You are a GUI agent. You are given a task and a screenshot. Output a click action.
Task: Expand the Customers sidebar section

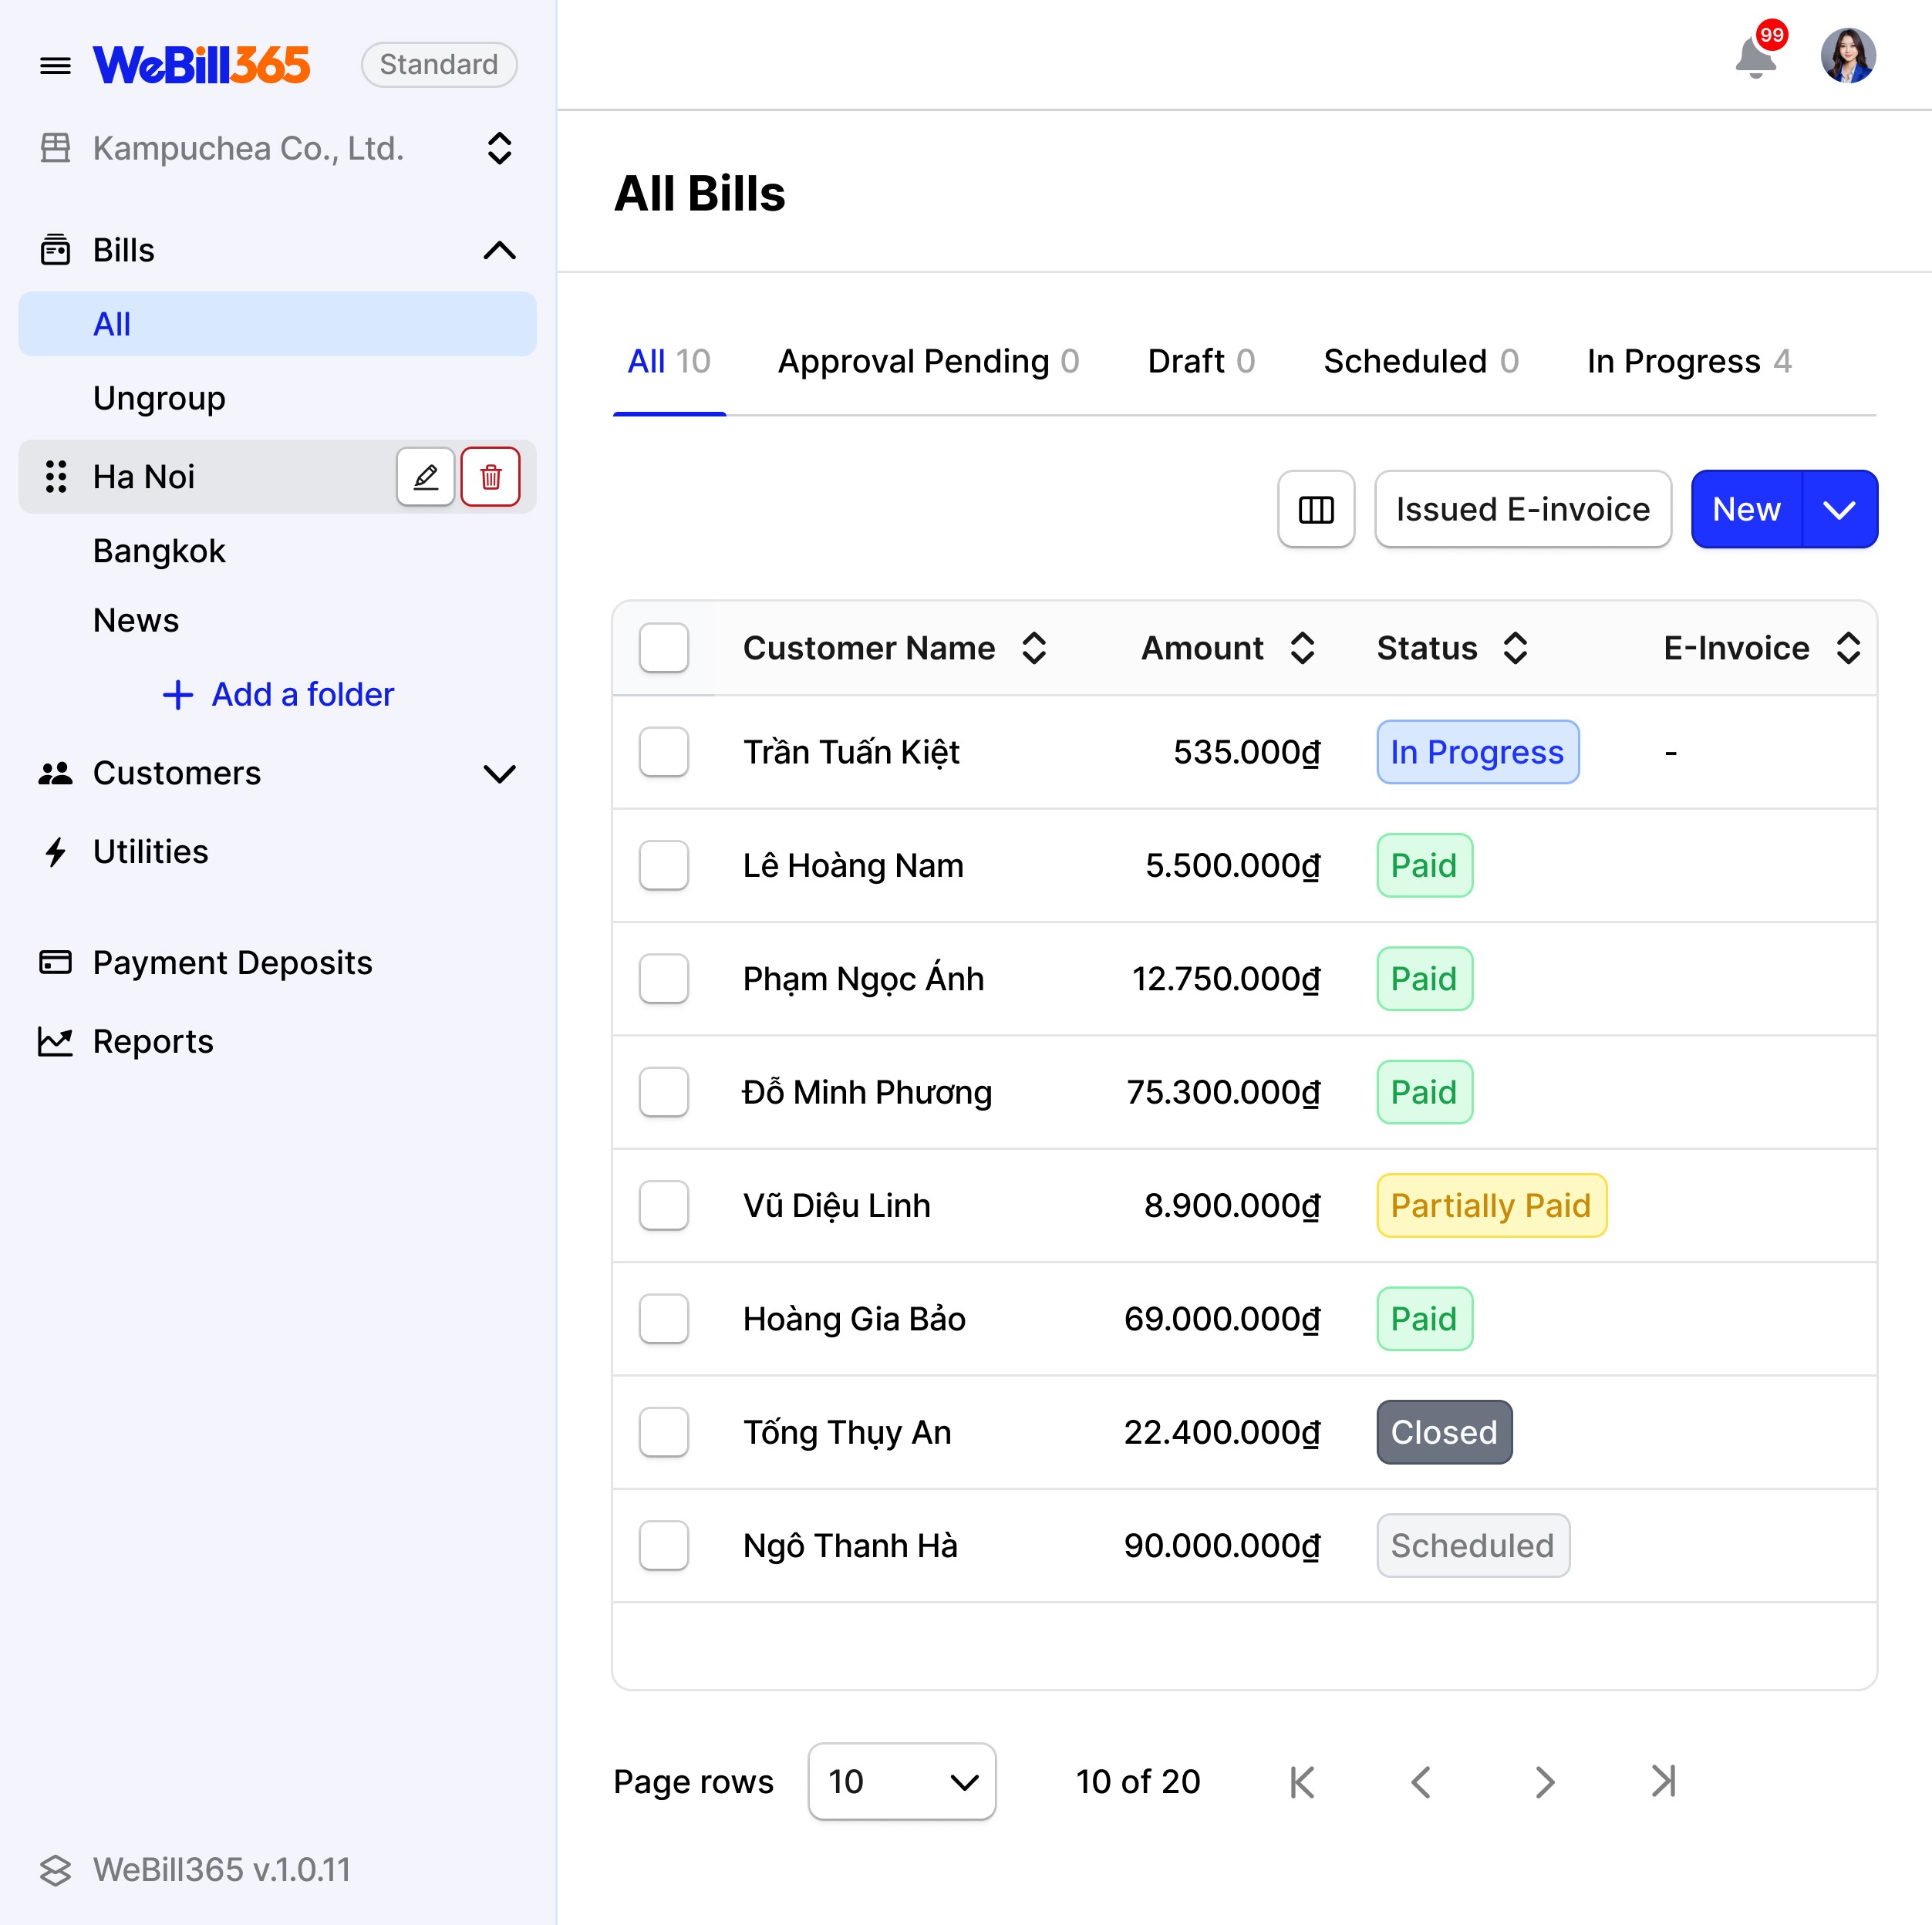499,773
